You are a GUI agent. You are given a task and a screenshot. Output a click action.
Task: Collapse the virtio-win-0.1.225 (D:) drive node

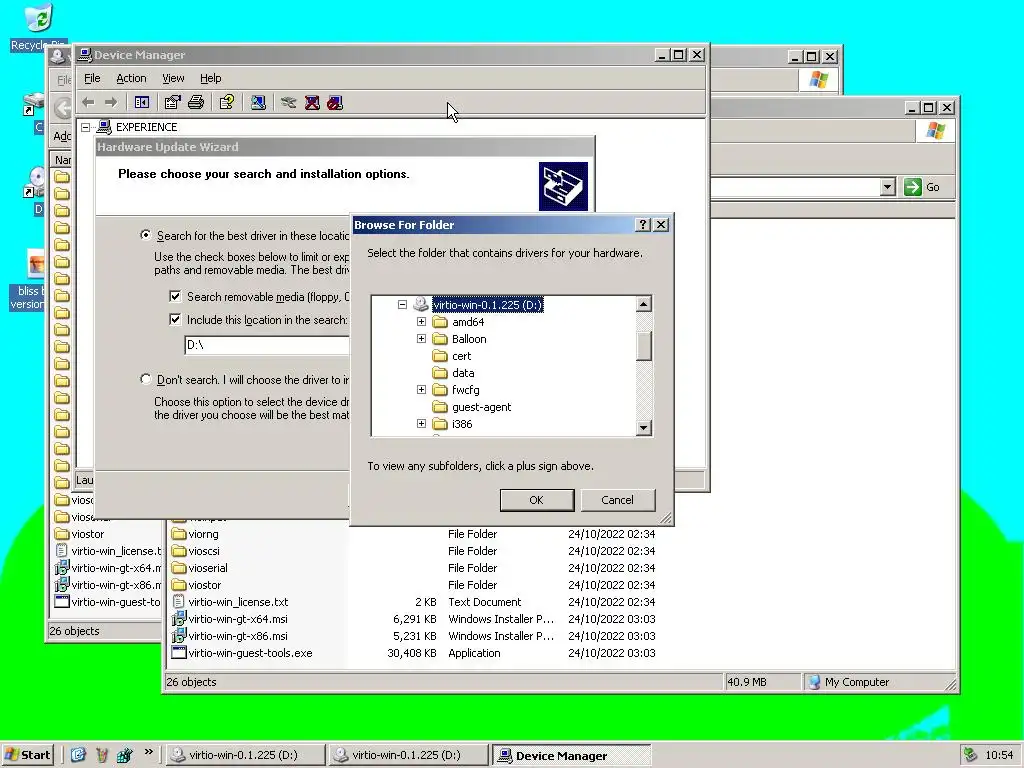(x=402, y=305)
